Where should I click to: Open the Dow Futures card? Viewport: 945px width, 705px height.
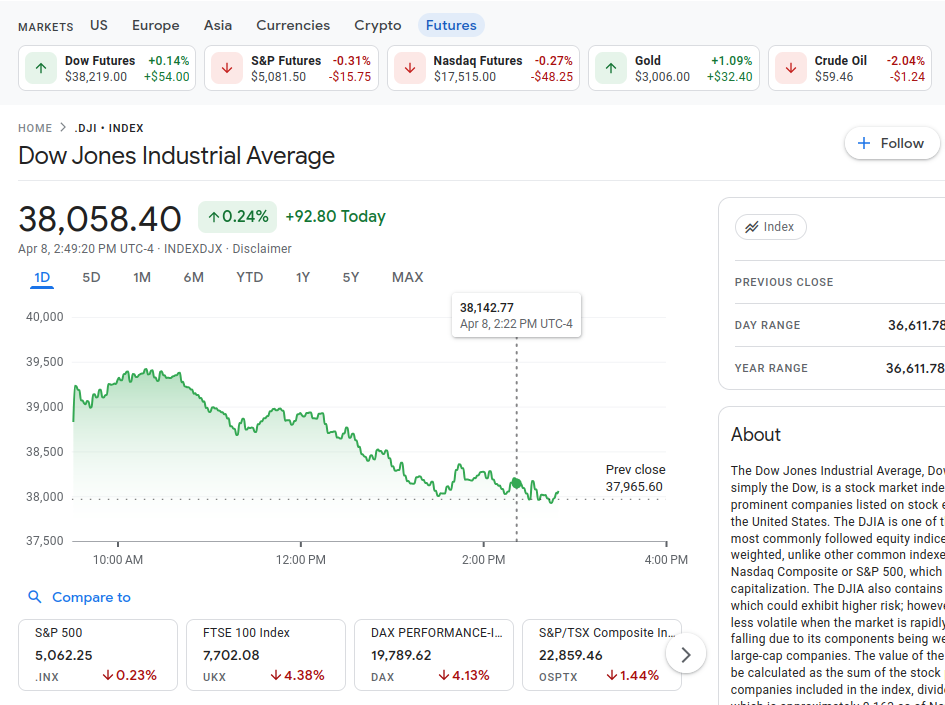point(107,68)
